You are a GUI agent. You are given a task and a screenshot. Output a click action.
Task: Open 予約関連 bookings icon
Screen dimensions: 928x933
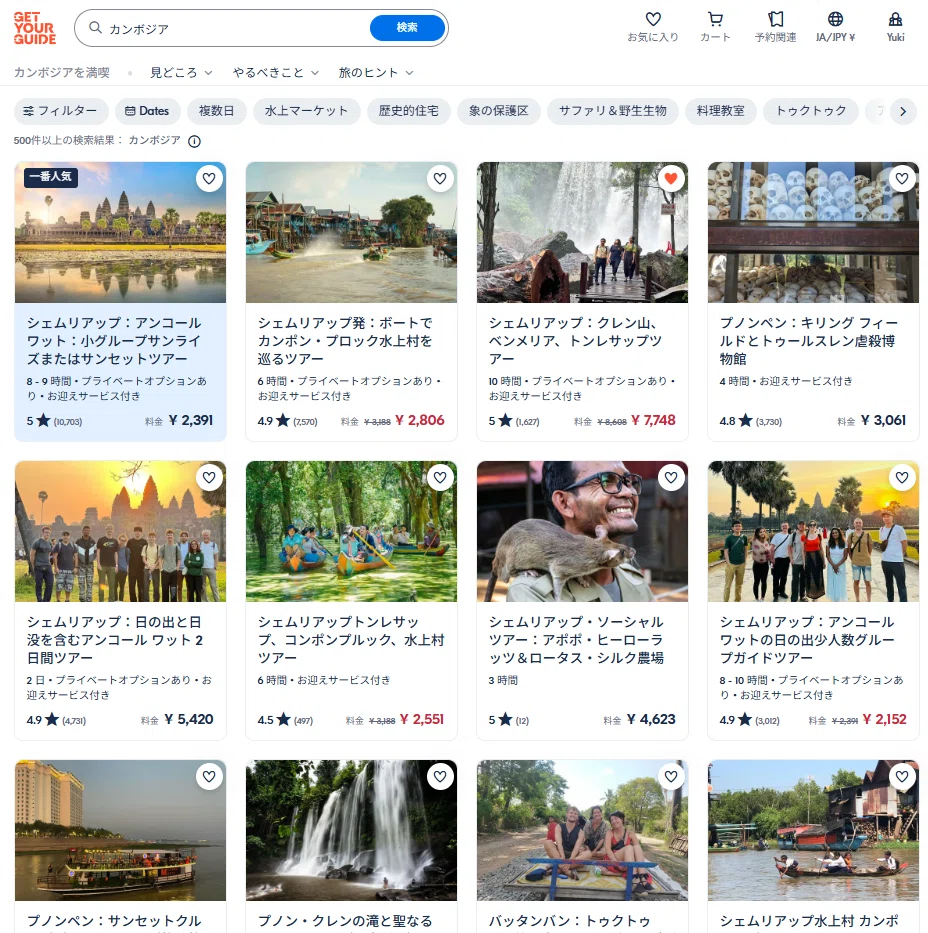click(776, 19)
